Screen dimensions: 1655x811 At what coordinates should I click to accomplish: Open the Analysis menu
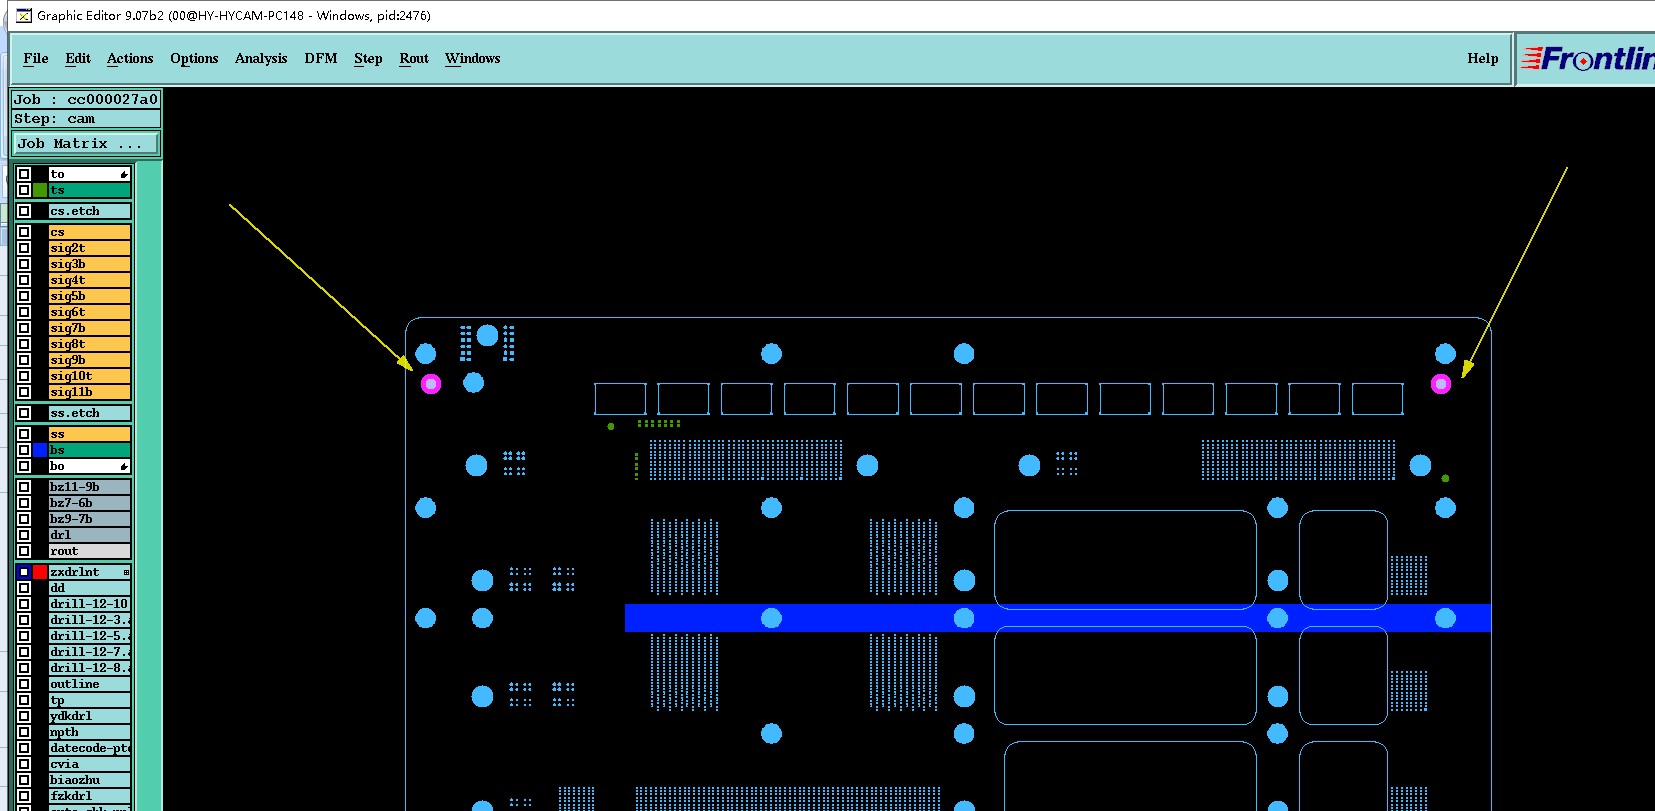(261, 59)
